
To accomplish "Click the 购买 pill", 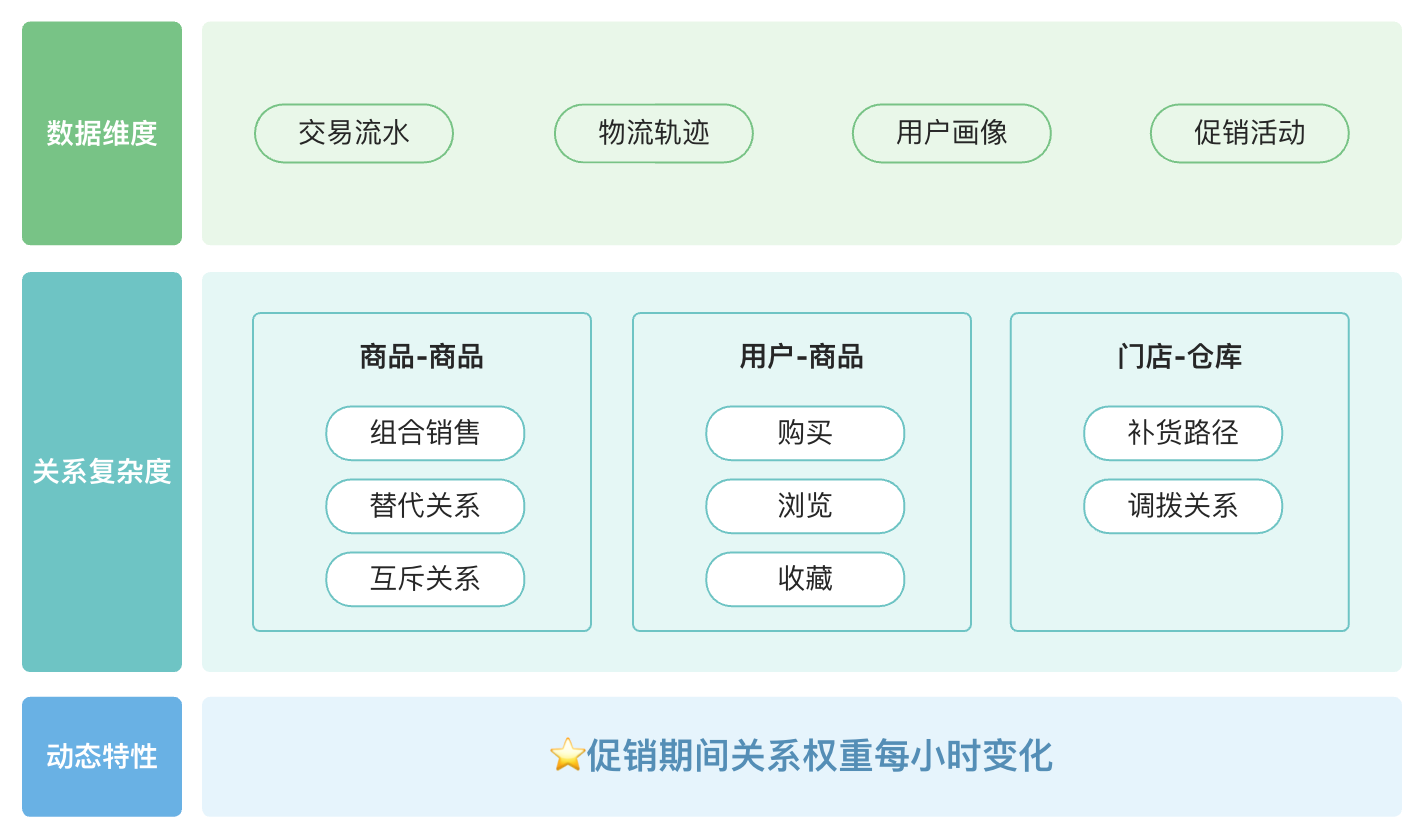I will tap(805, 433).
